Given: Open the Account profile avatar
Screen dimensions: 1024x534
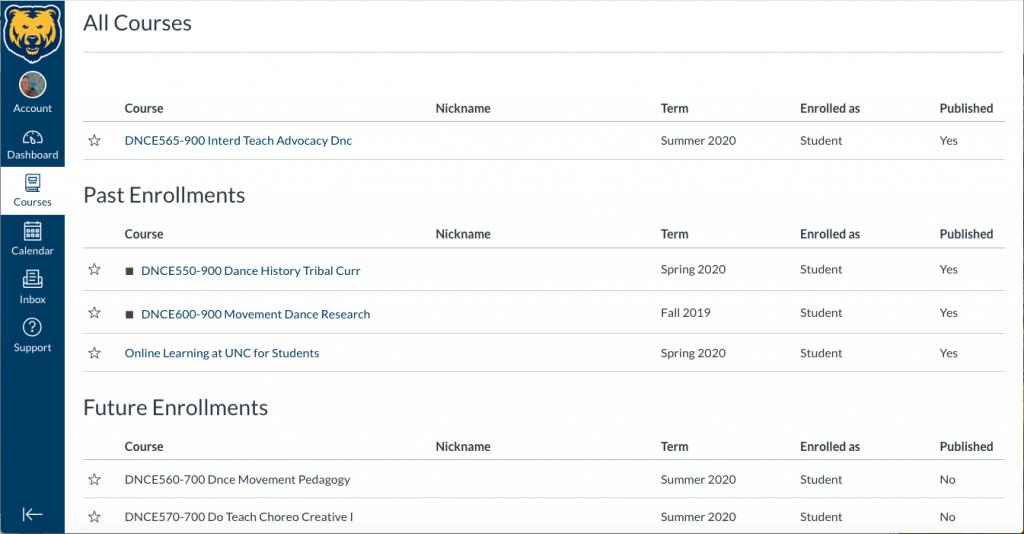Looking at the screenshot, I should [33, 85].
